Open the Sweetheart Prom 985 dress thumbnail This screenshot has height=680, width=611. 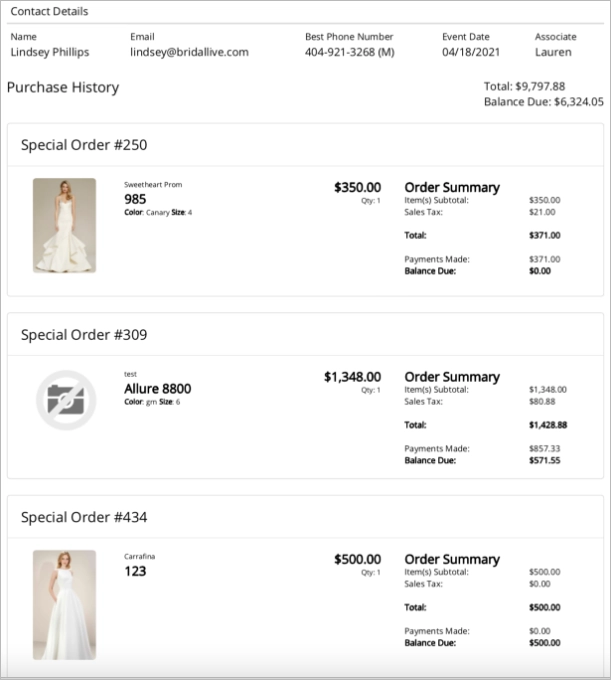tap(64, 225)
